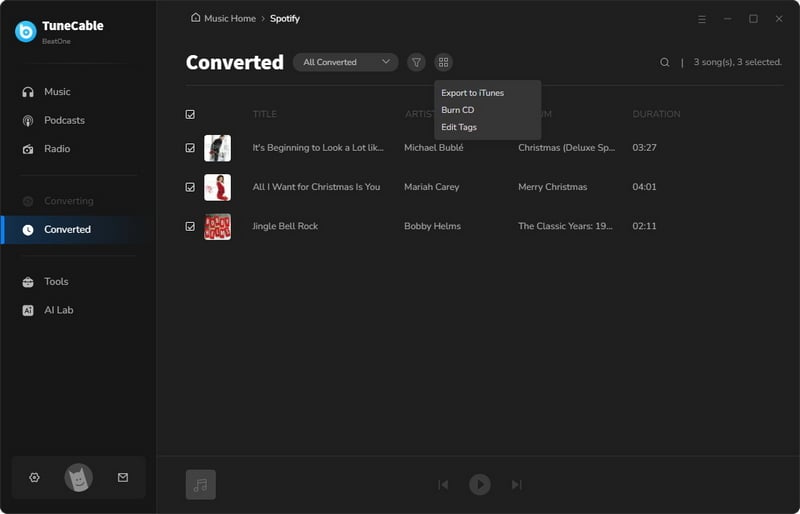Click artist name Michael Bublé
The width and height of the screenshot is (800, 514).
tap(434, 148)
